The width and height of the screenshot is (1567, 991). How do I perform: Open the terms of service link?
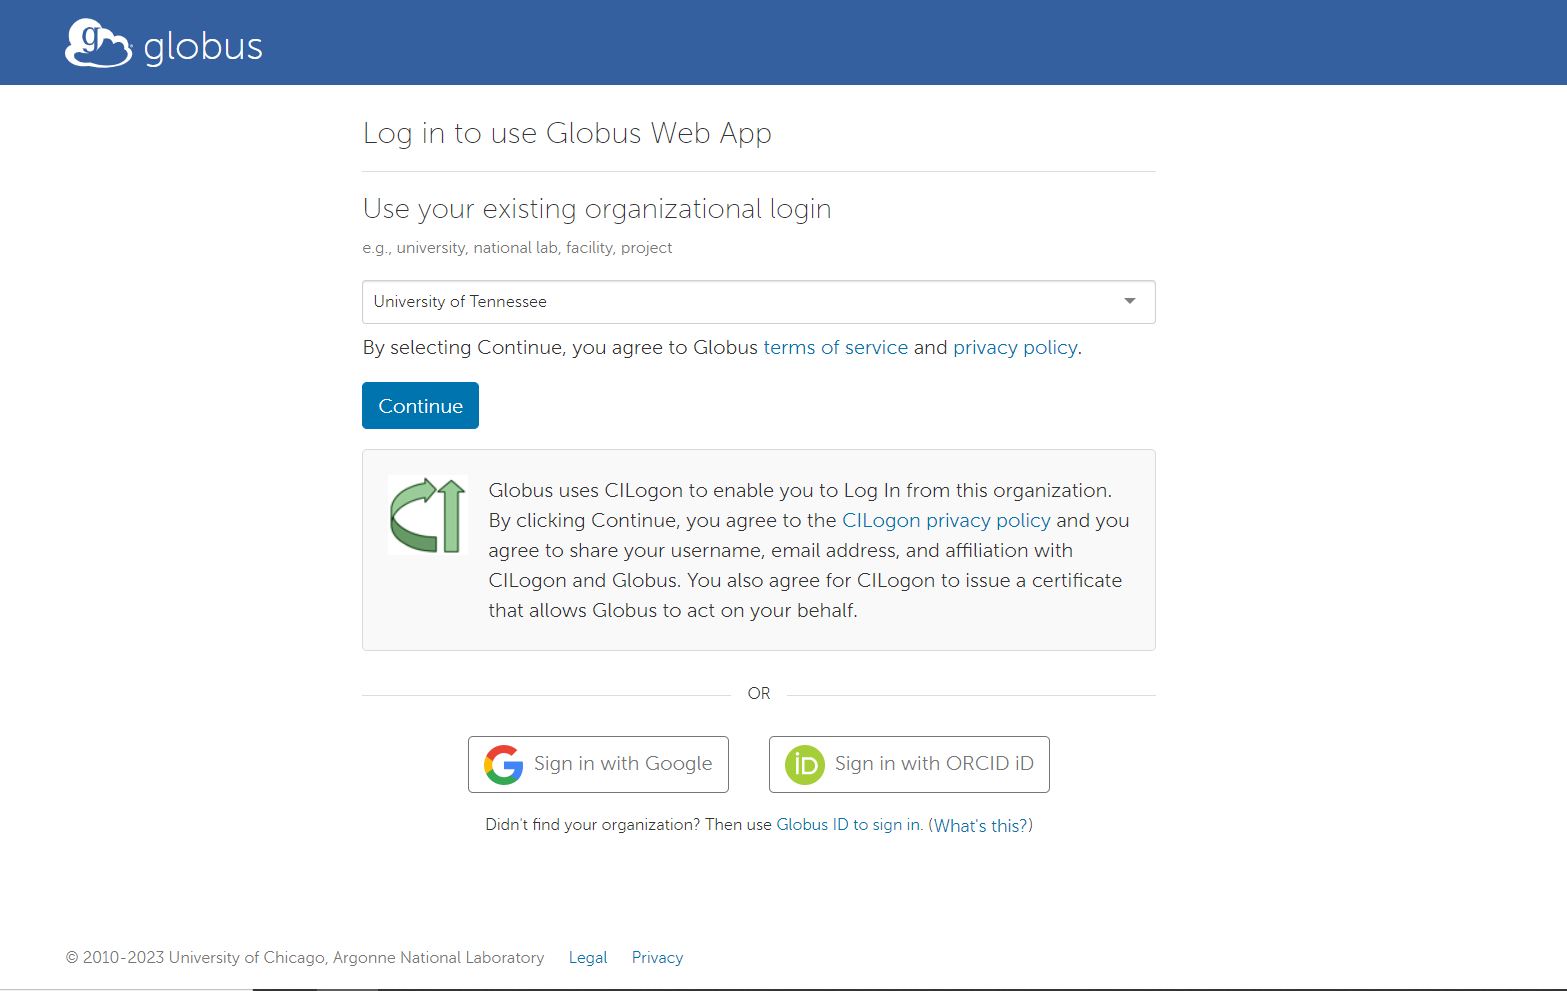point(835,347)
